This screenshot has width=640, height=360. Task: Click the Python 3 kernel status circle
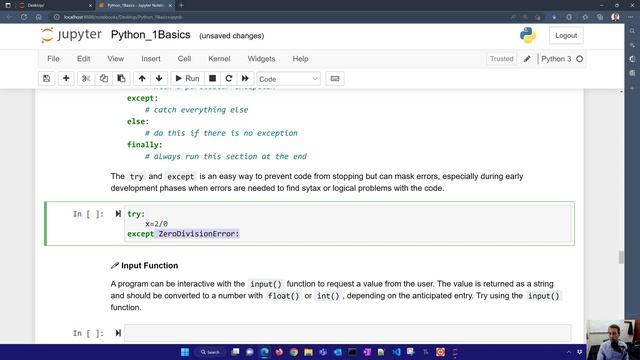(580, 59)
